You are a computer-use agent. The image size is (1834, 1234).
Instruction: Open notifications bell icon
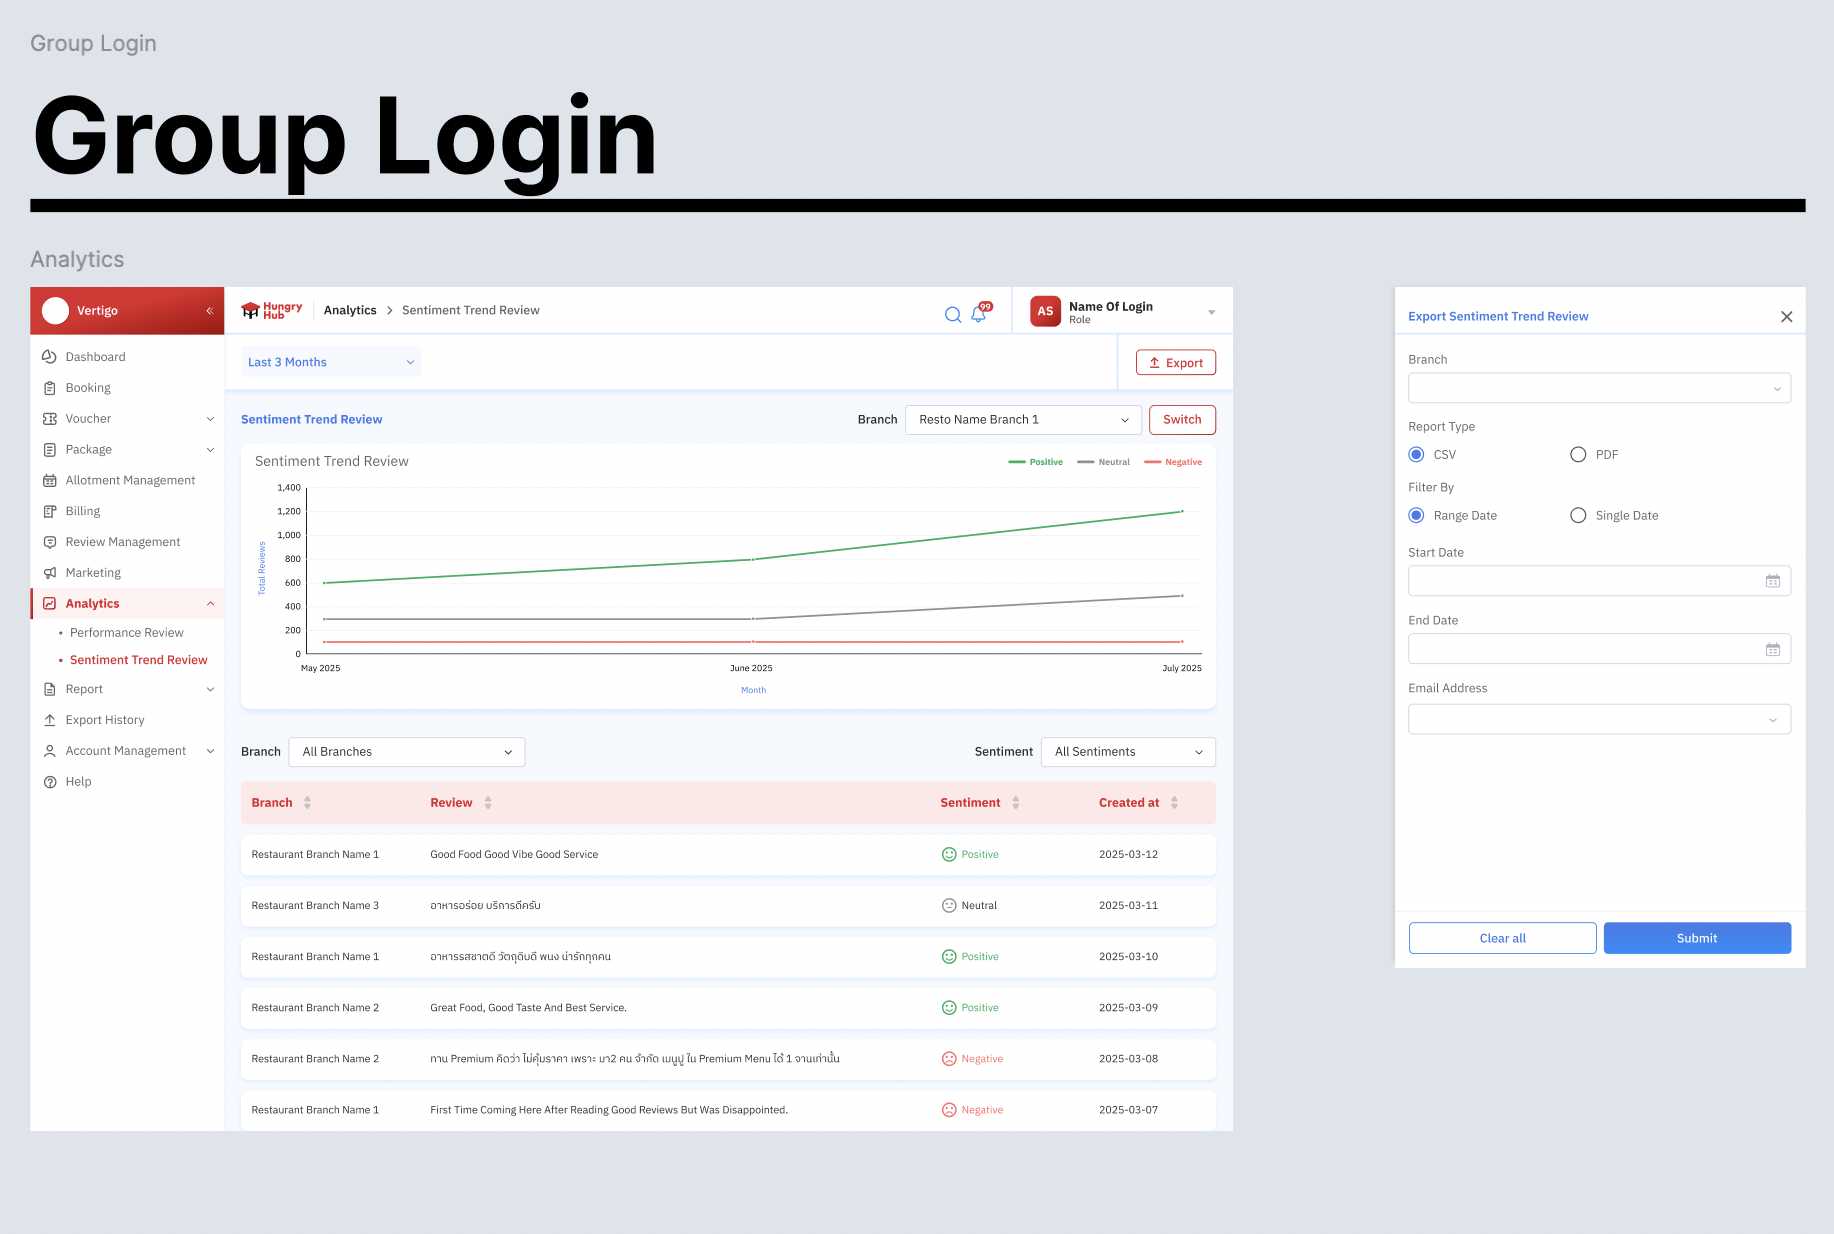(979, 314)
